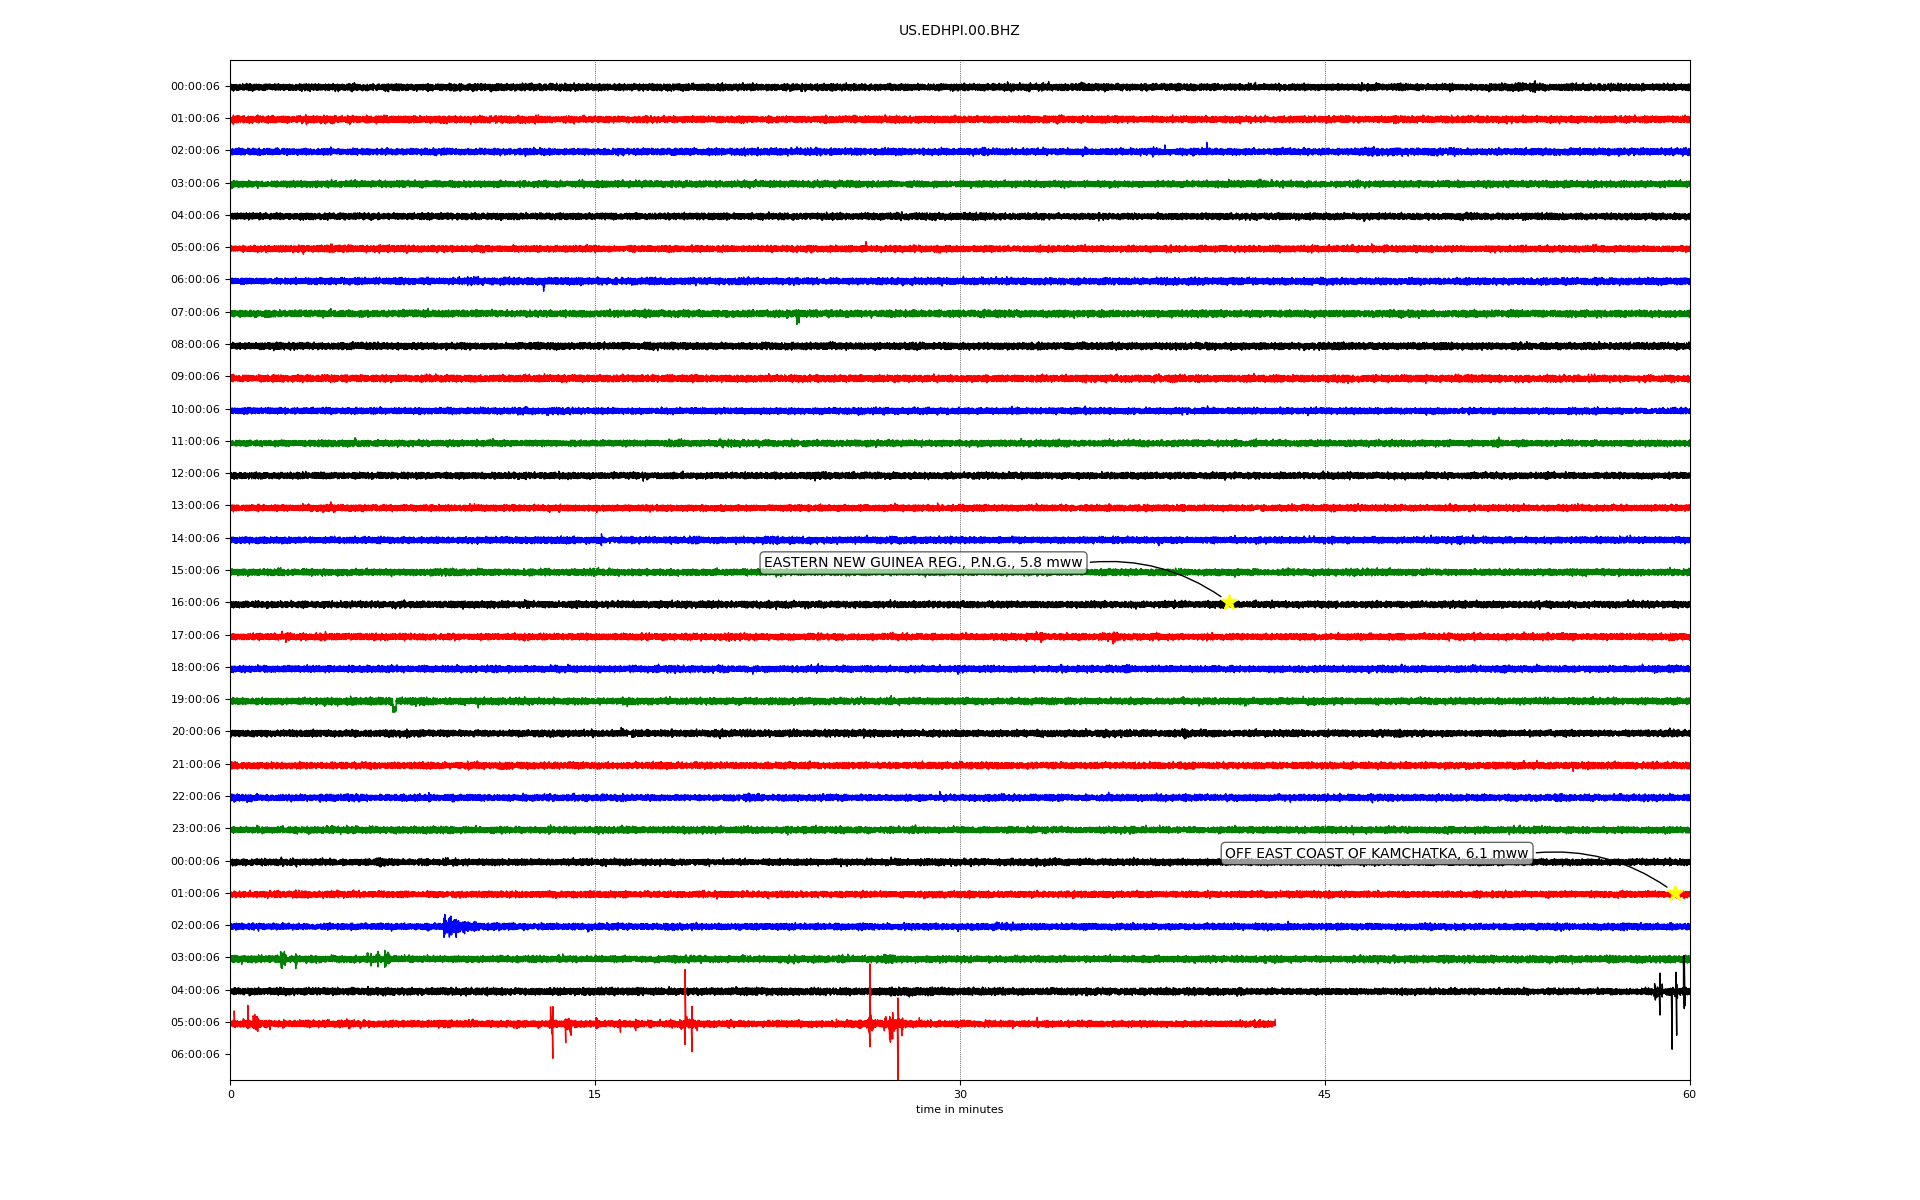Viewport: 1920px width, 1200px height.
Task: Click the large black spikes ending the 04:00:06 trace
Action: pyautogui.click(x=1671, y=1001)
